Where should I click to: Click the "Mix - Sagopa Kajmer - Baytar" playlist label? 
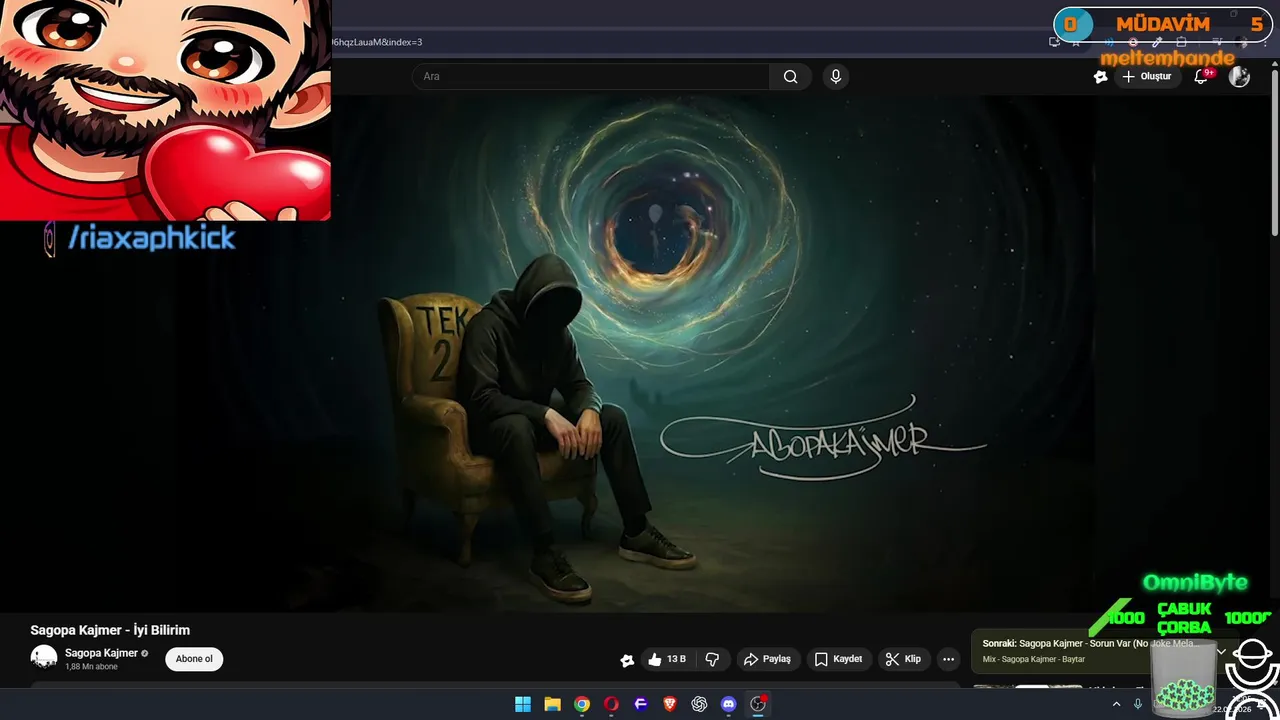tap(1033, 659)
